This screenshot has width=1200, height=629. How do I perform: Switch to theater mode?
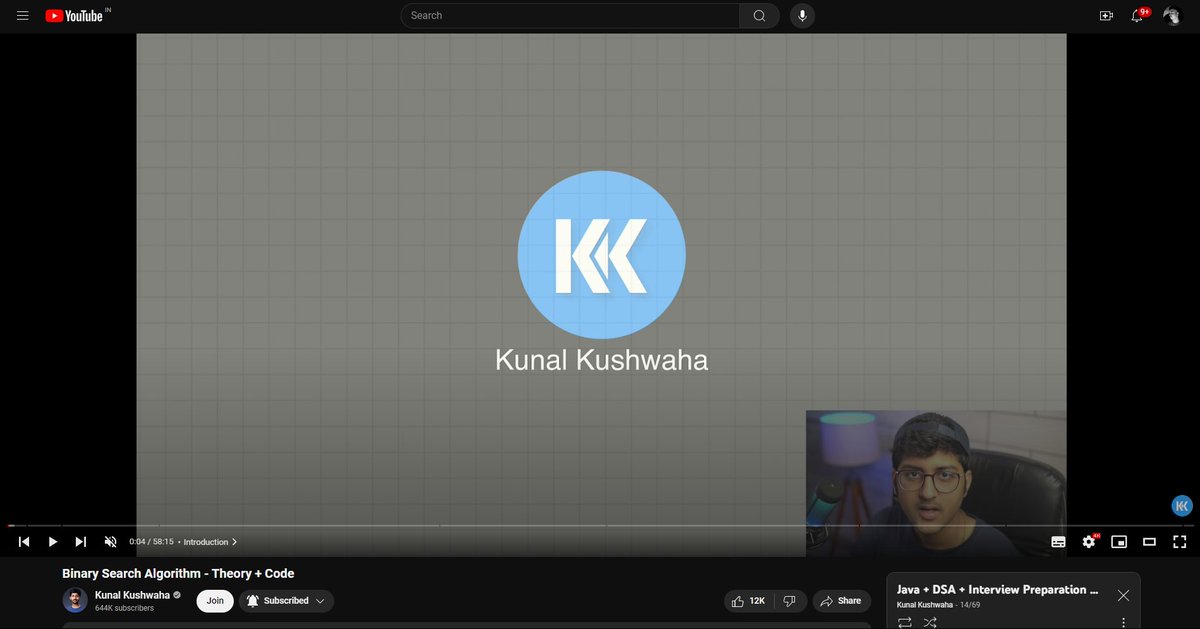click(1149, 542)
